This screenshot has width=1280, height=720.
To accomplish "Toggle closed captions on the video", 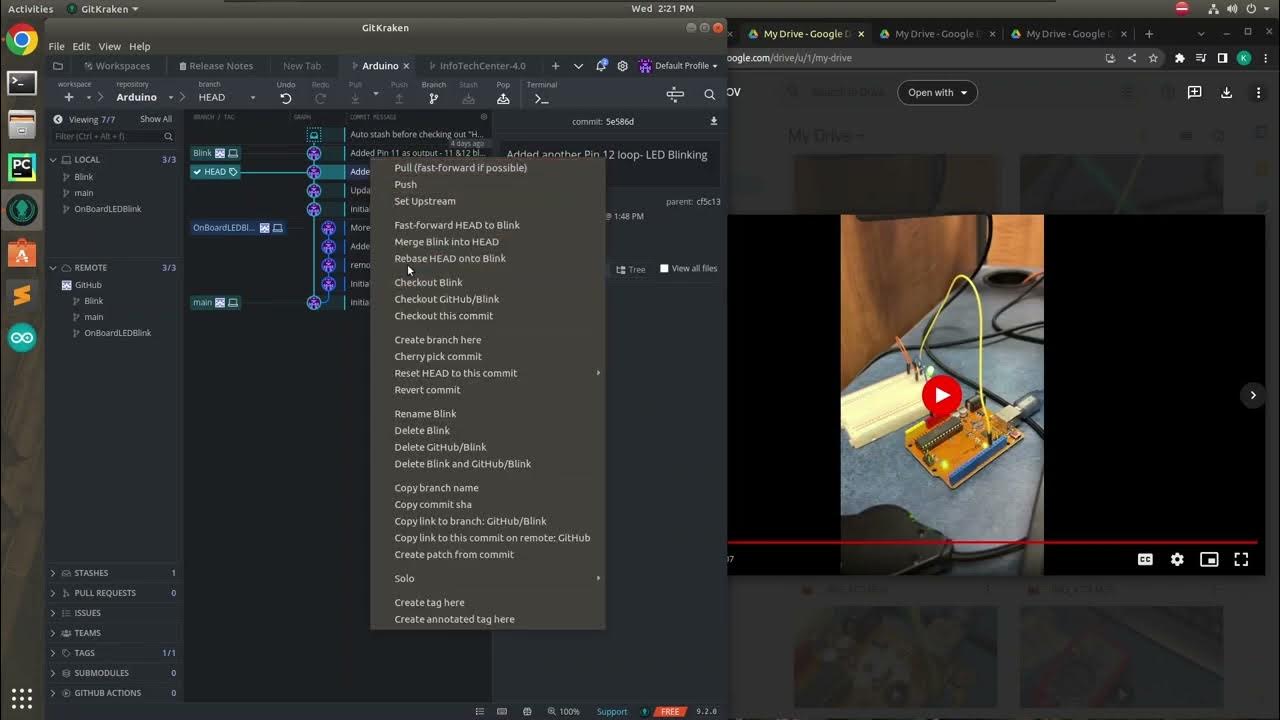I will [1146, 560].
